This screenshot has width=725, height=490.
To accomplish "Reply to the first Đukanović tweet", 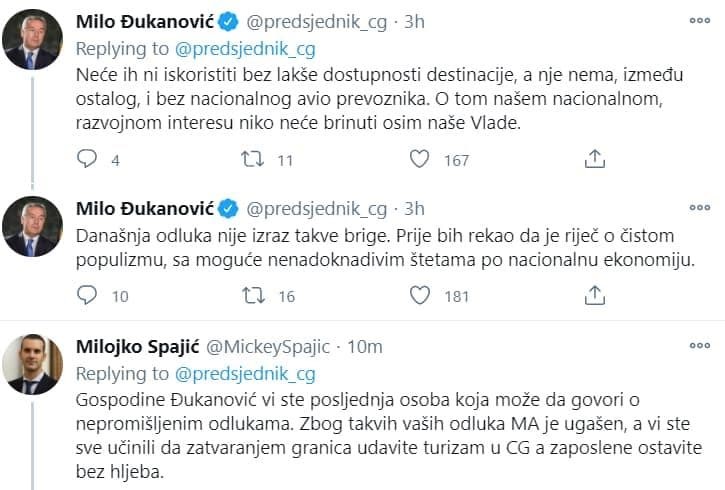I will pyautogui.click(x=88, y=159).
